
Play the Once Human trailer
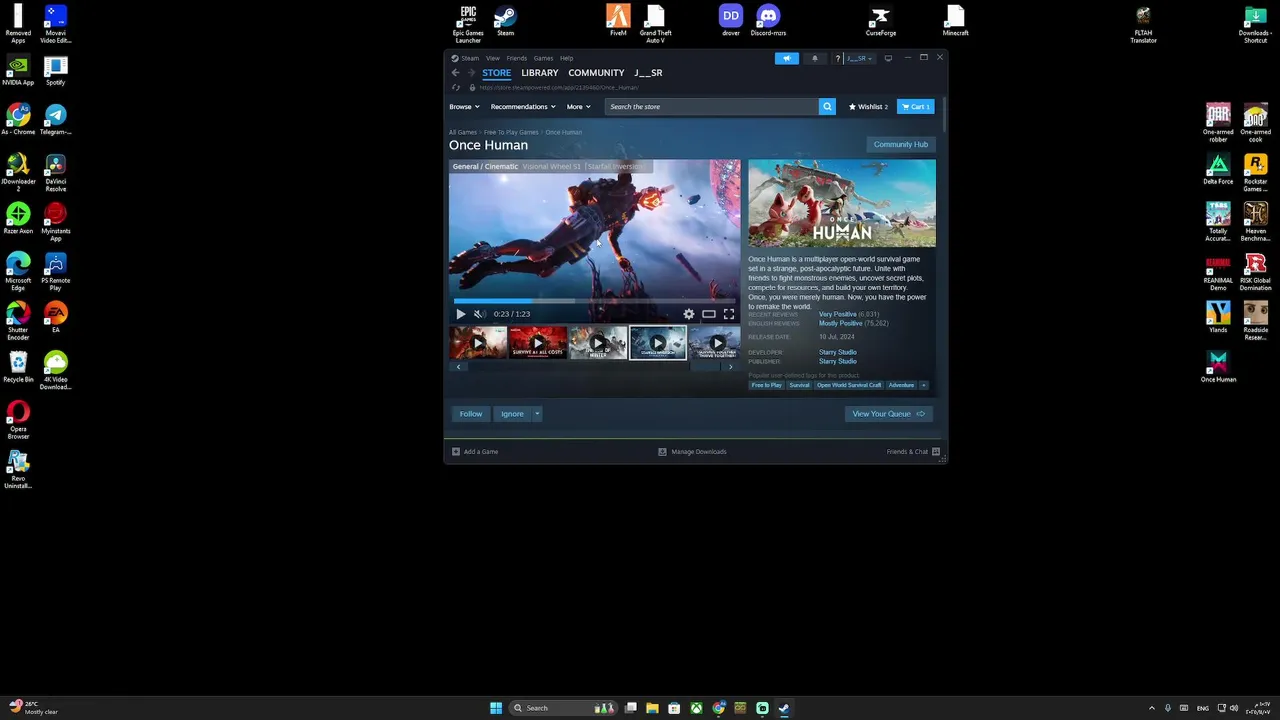pos(461,314)
